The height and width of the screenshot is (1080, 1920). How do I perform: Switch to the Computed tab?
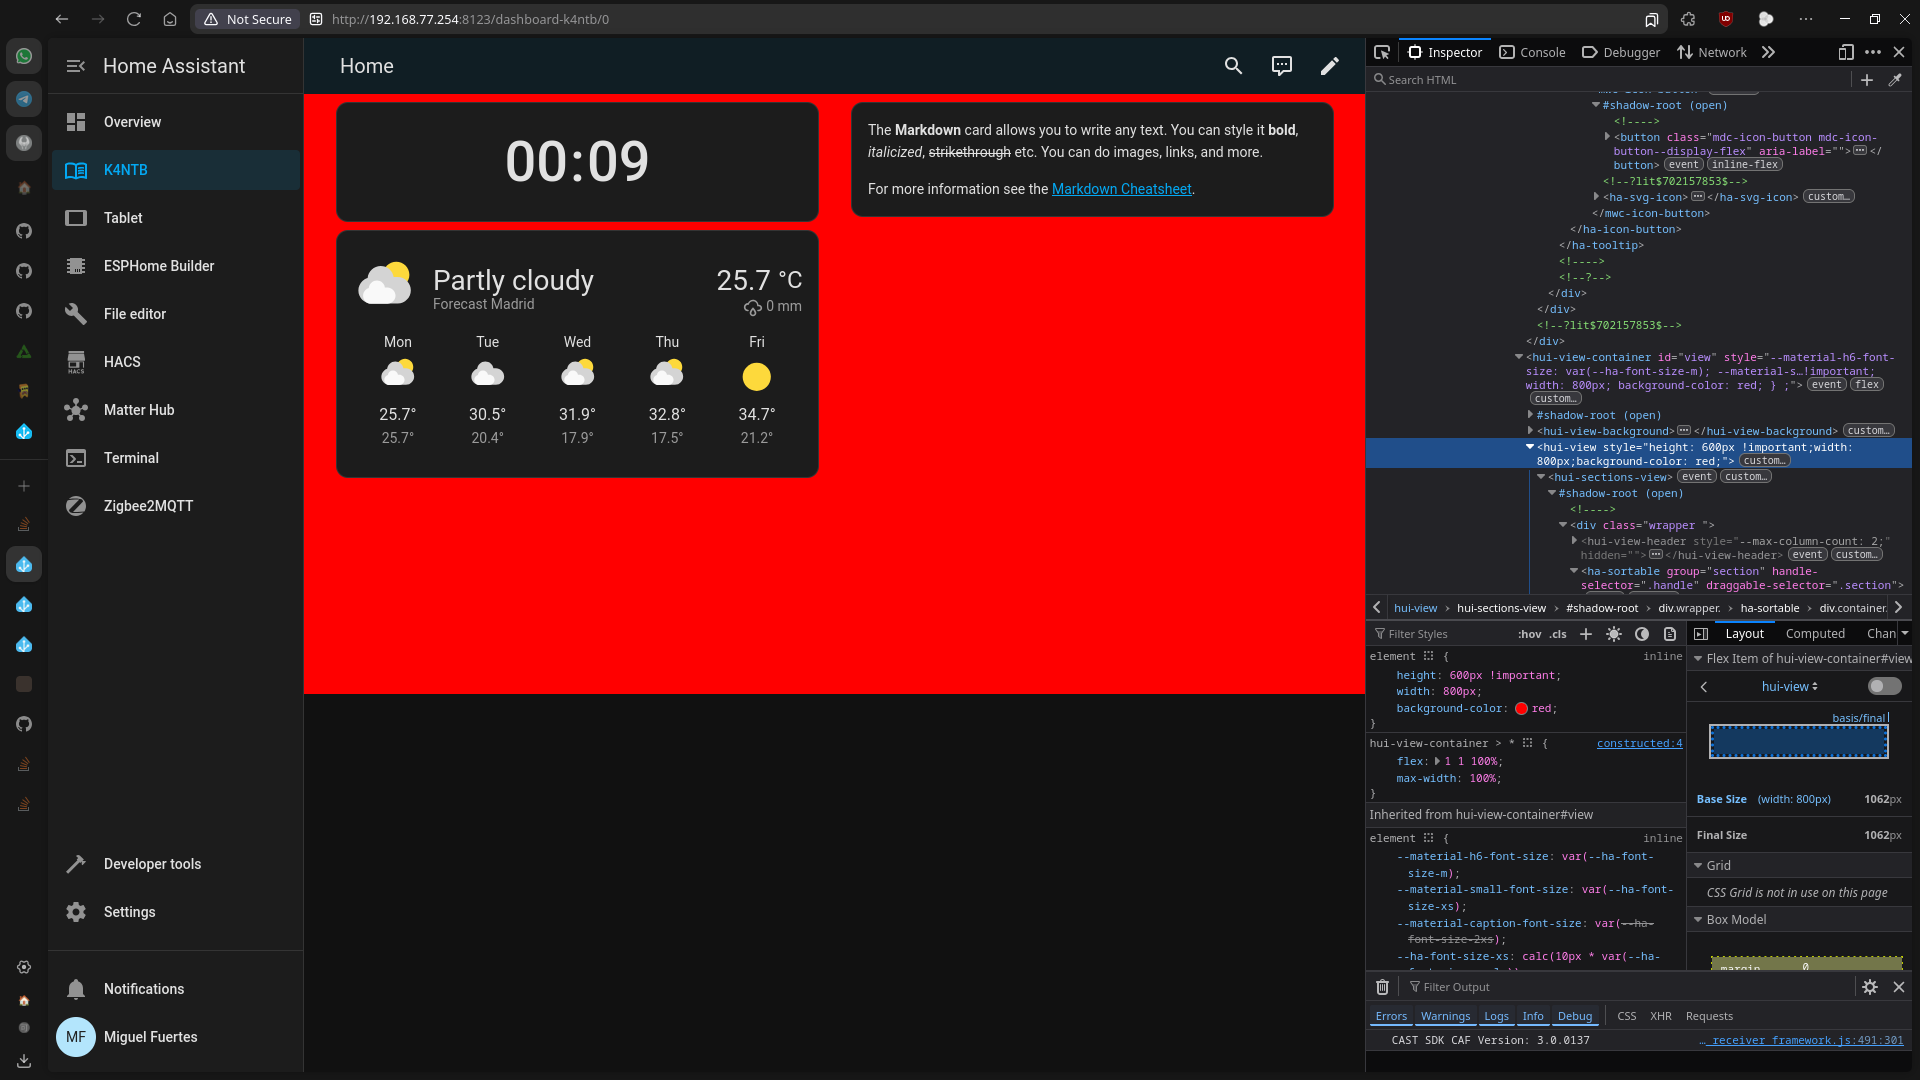(1816, 633)
